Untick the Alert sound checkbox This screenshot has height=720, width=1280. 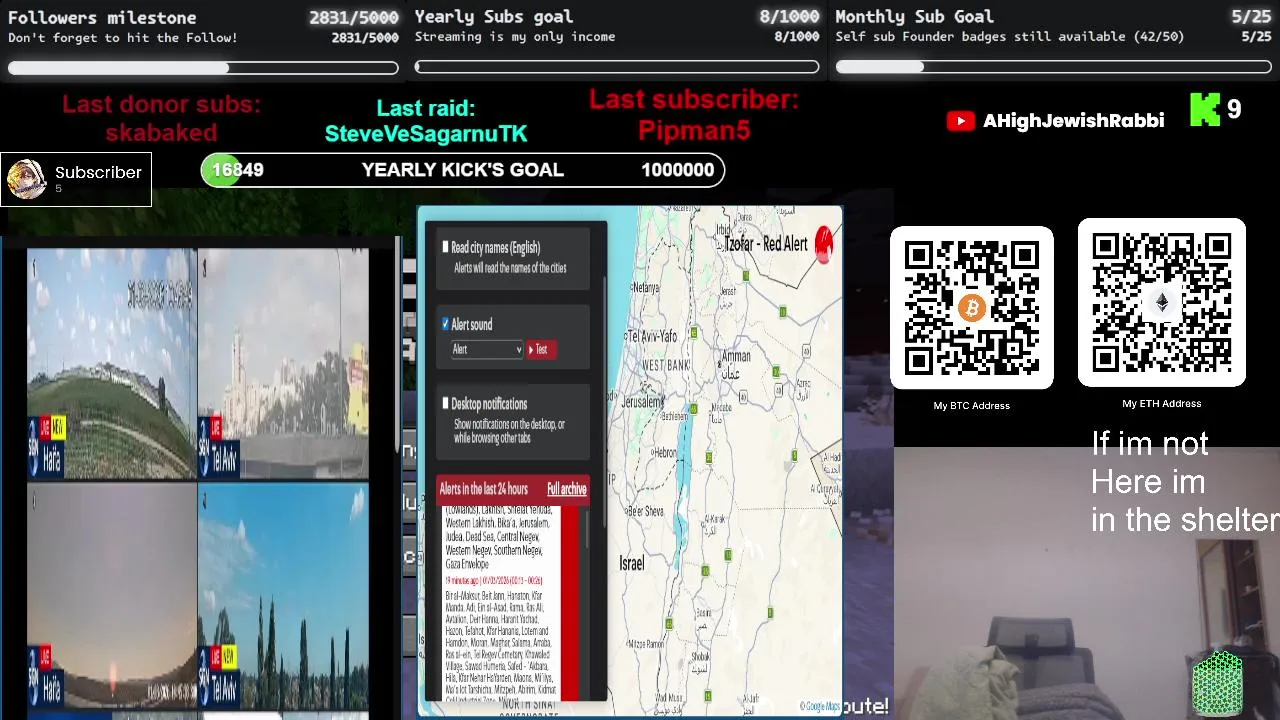[446, 324]
